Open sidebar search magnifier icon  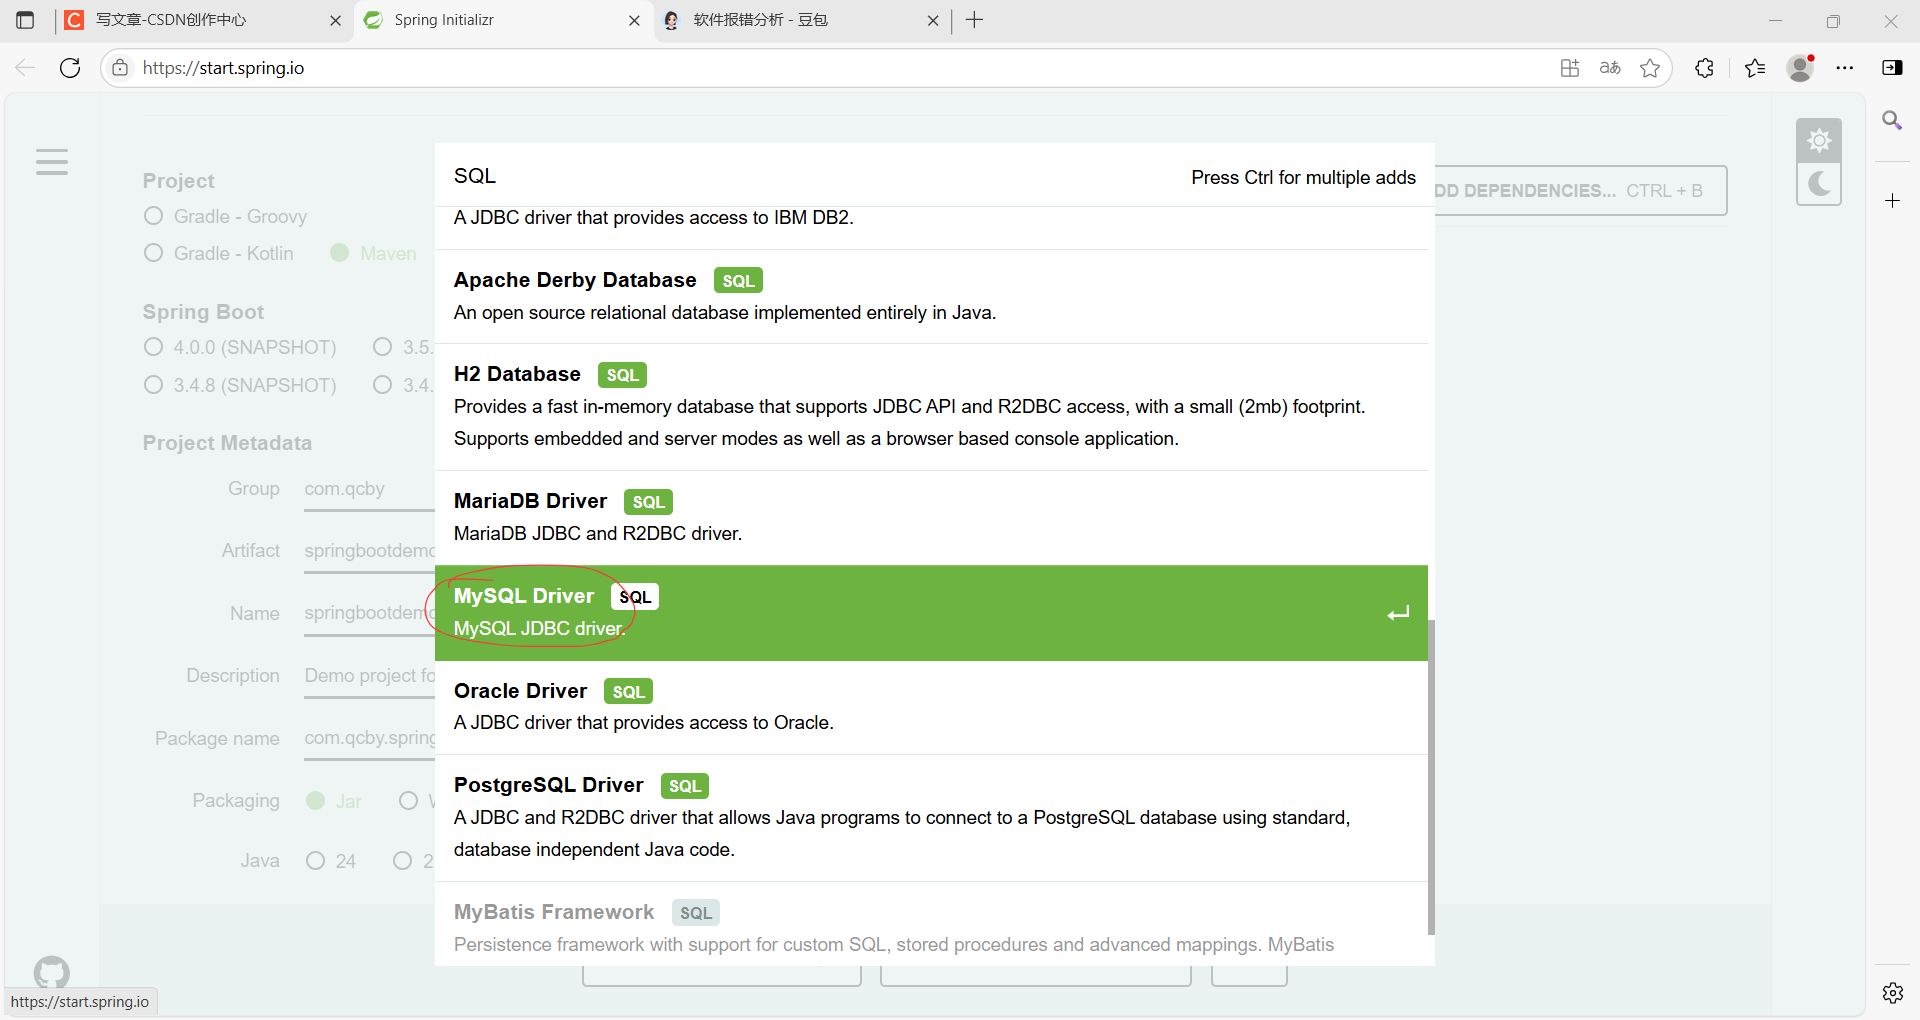[1892, 121]
